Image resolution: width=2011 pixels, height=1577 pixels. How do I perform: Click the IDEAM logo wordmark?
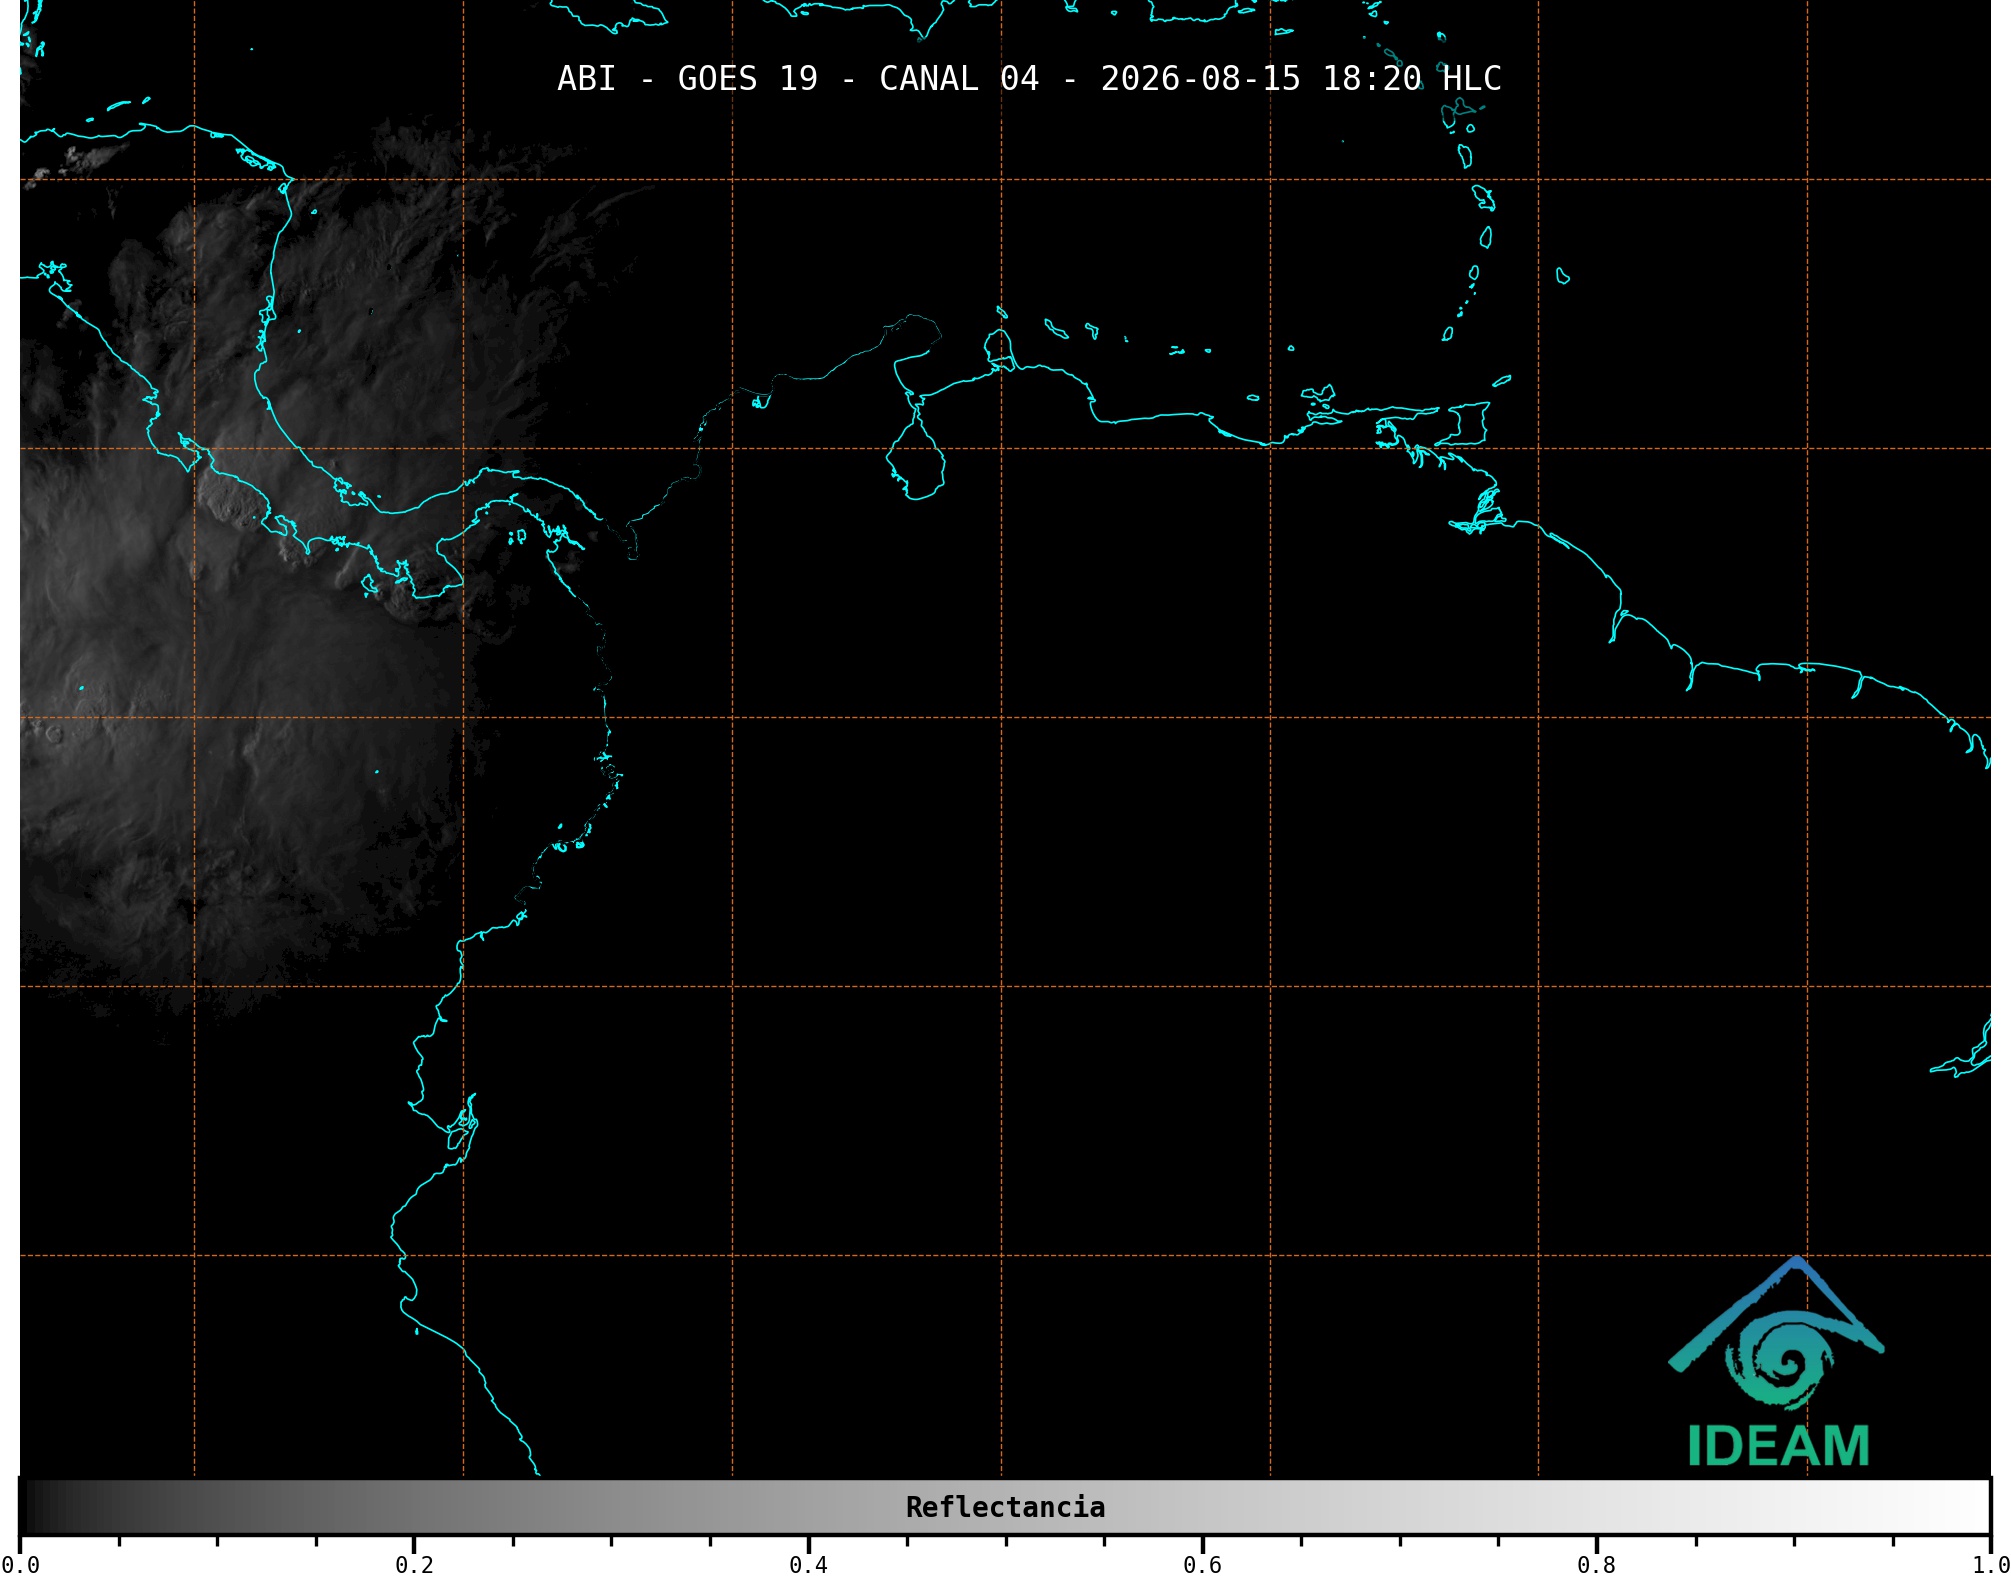click(x=1778, y=1446)
